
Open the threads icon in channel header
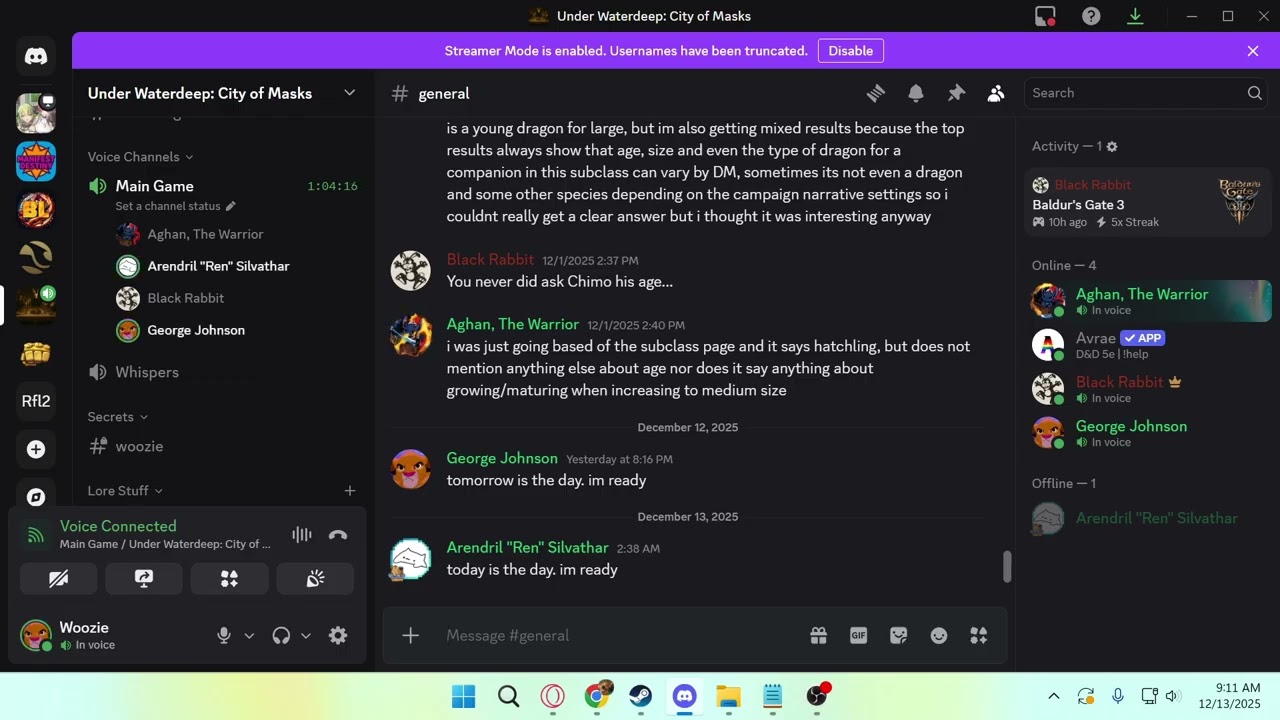click(x=876, y=93)
